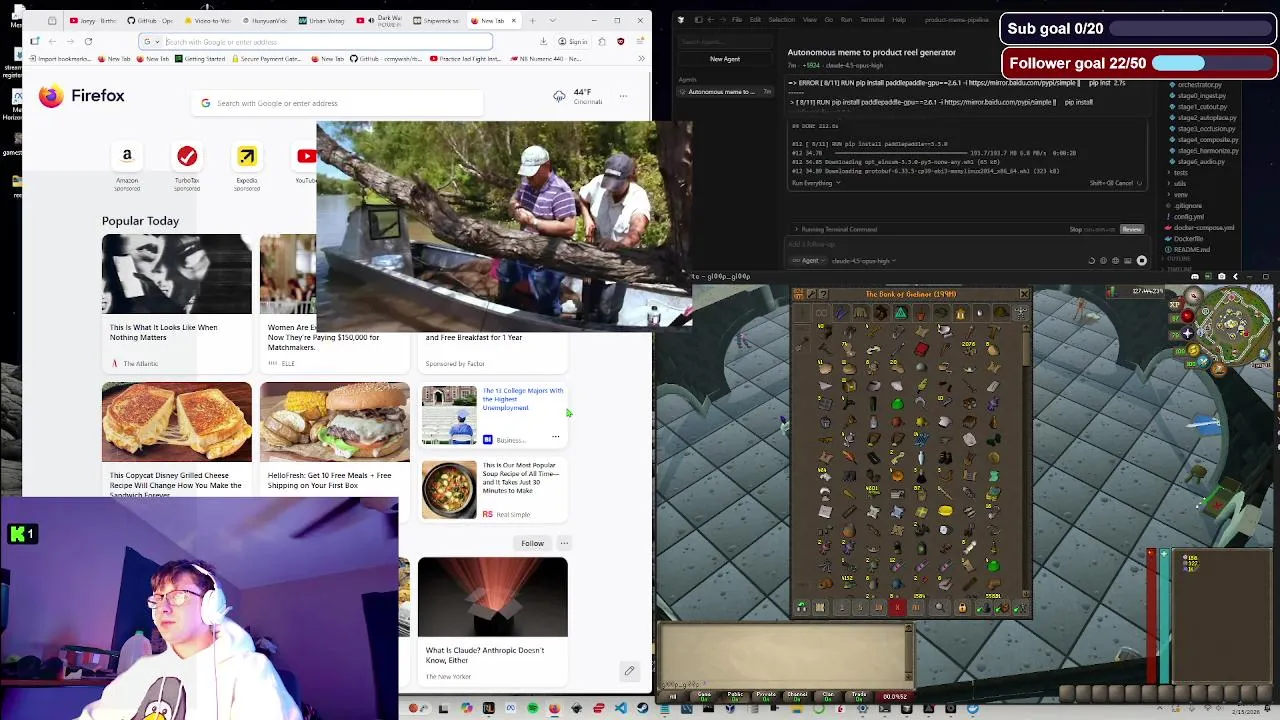The height and width of the screenshot is (720, 1280).
Task: Click the bank deposit inventory button
Action: [1002, 607]
